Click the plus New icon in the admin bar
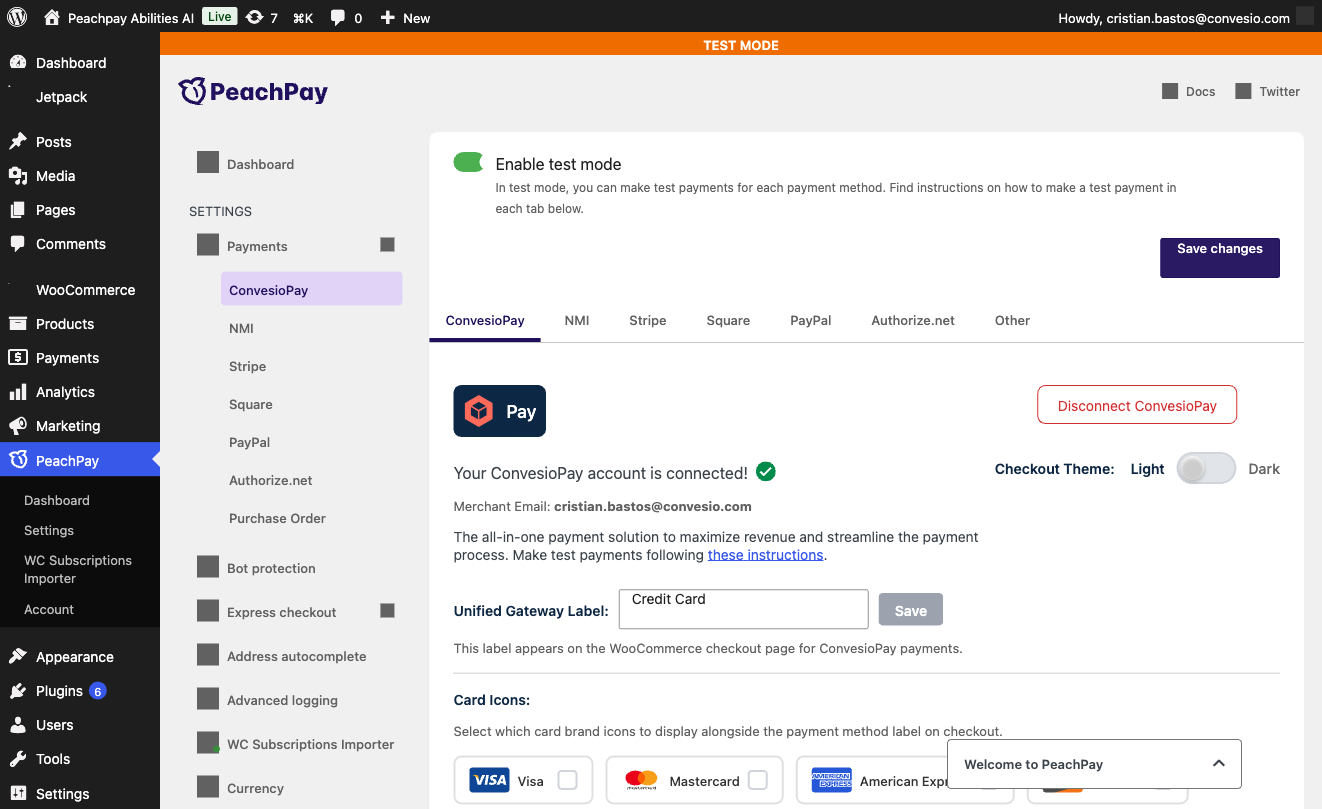This screenshot has width=1322, height=809. (388, 17)
